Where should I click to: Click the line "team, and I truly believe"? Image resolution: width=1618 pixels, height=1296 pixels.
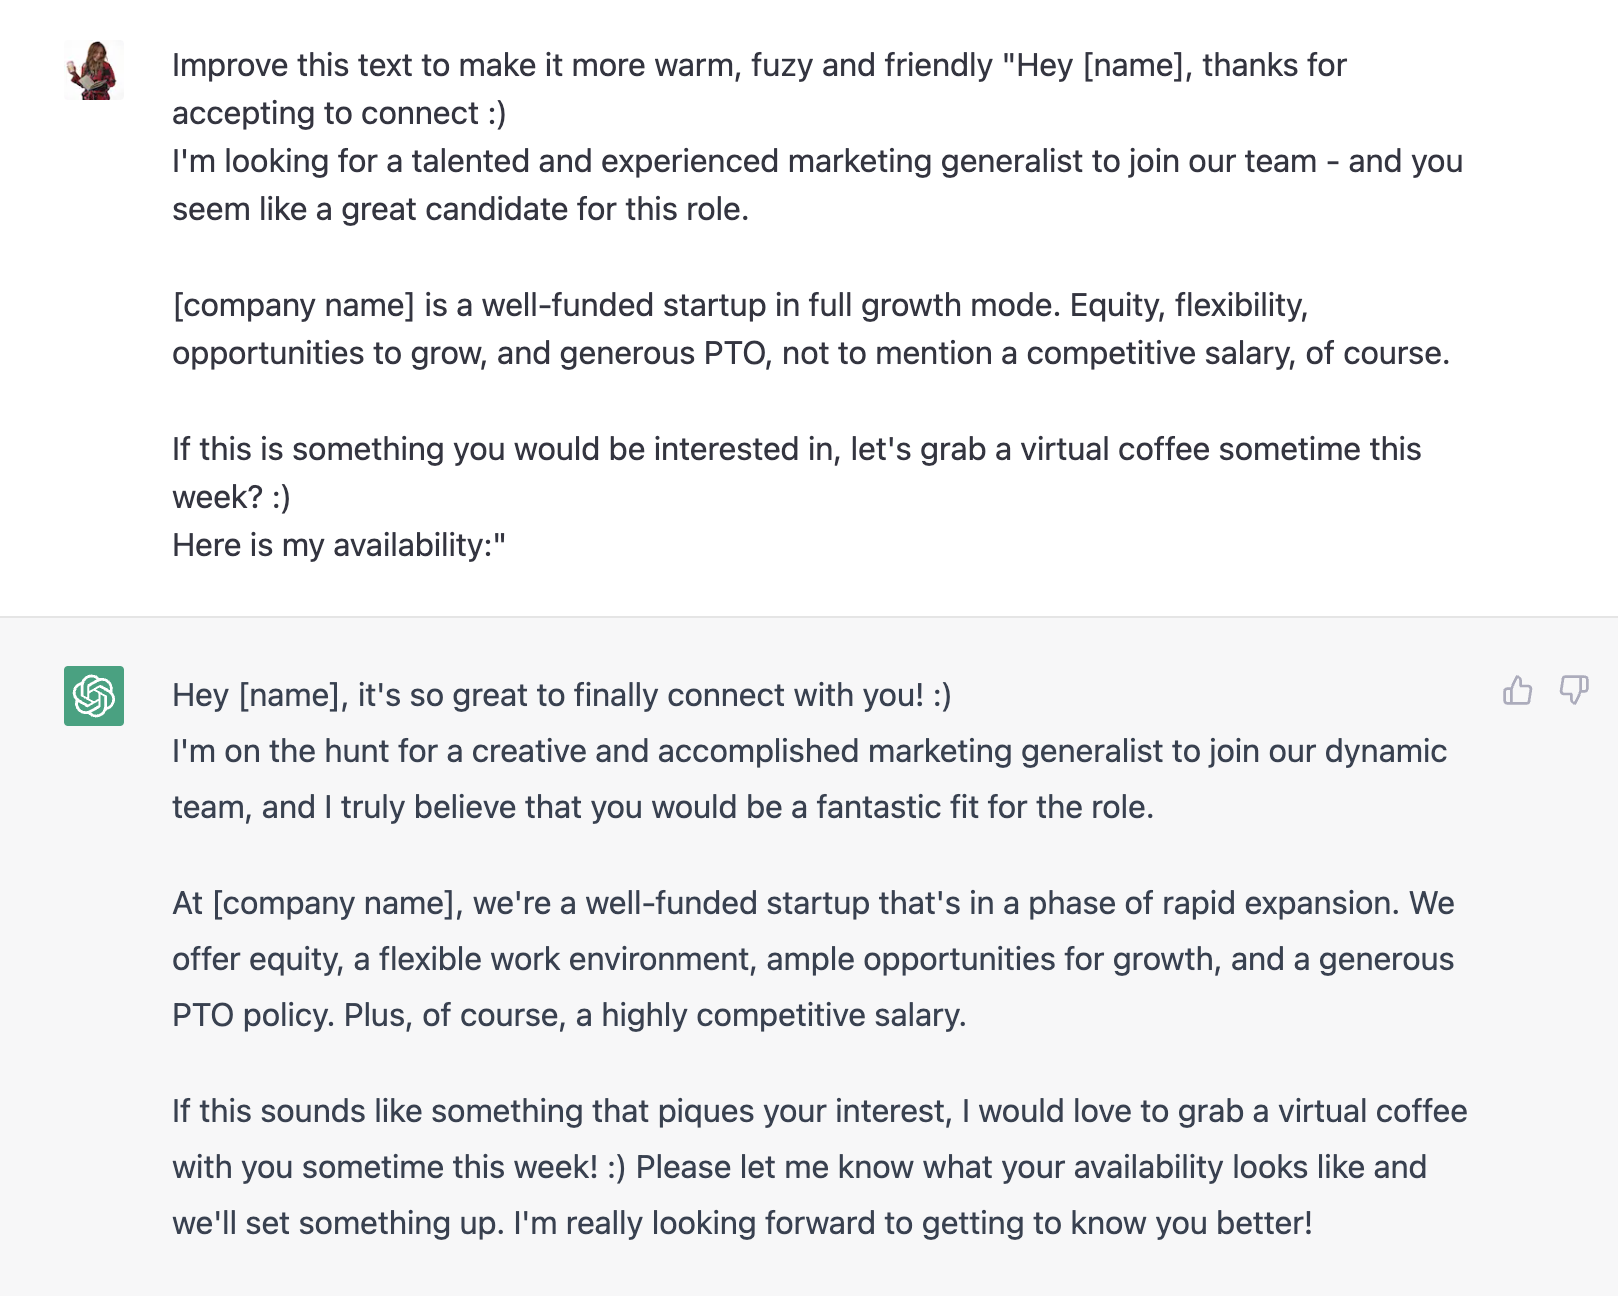(x=663, y=807)
